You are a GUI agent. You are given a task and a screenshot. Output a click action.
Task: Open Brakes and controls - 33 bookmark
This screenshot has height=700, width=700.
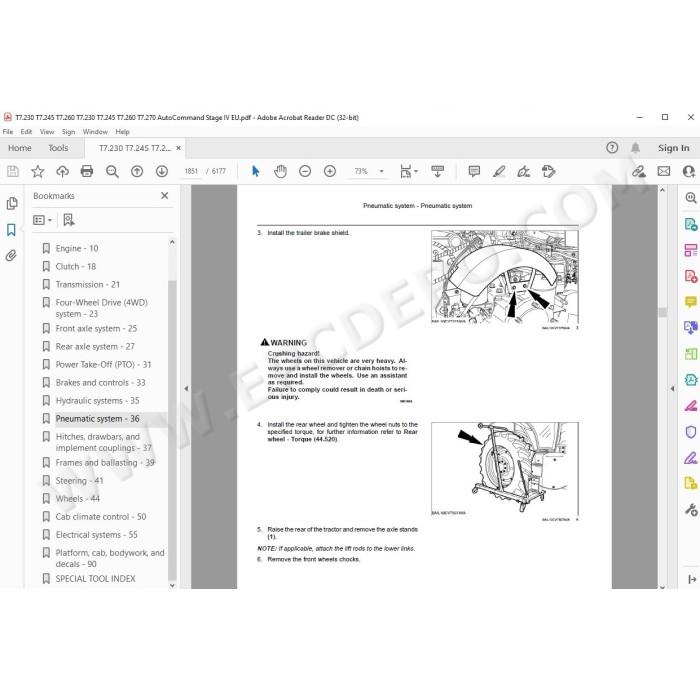click(x=100, y=383)
